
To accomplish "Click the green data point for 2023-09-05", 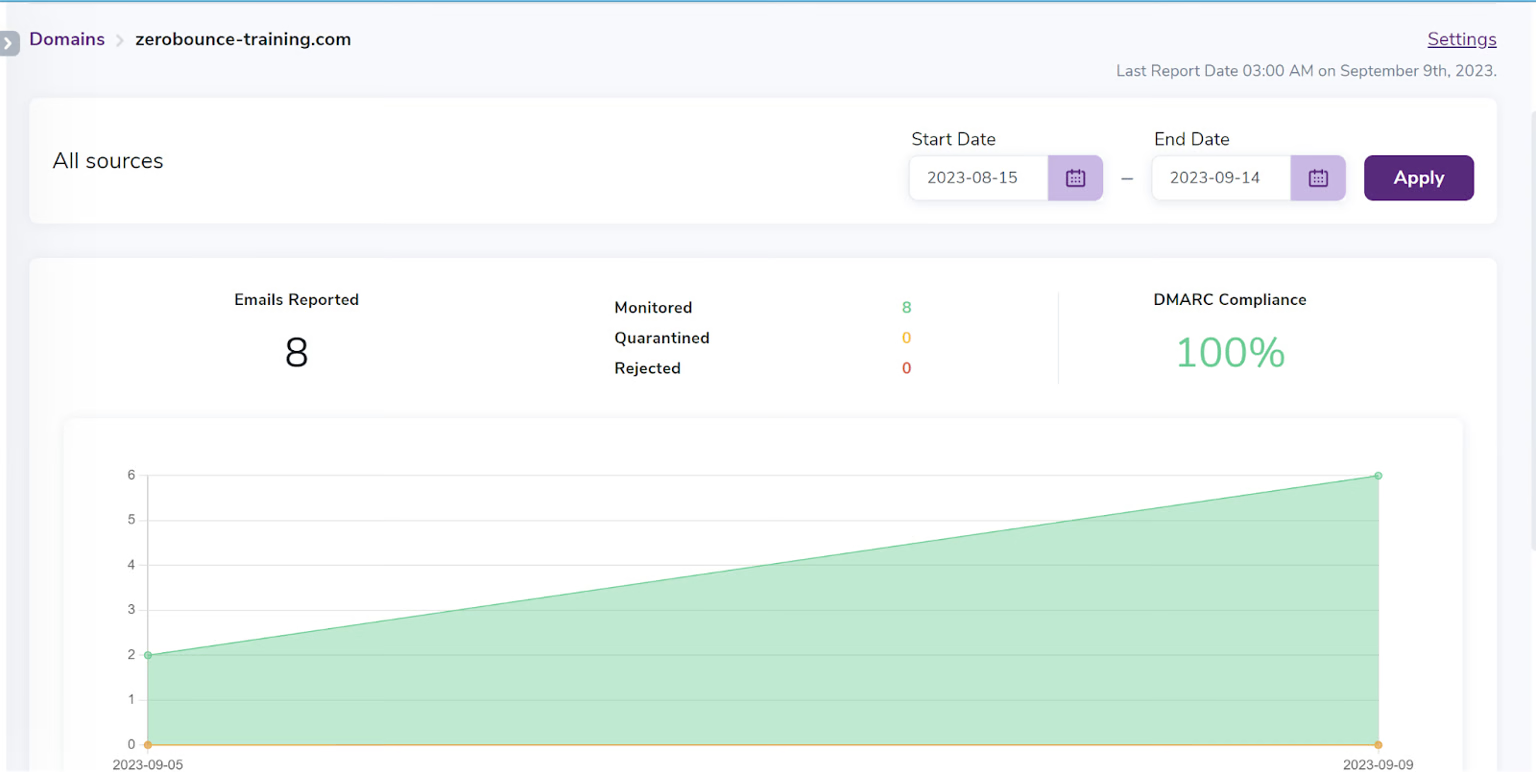I will coord(148,655).
